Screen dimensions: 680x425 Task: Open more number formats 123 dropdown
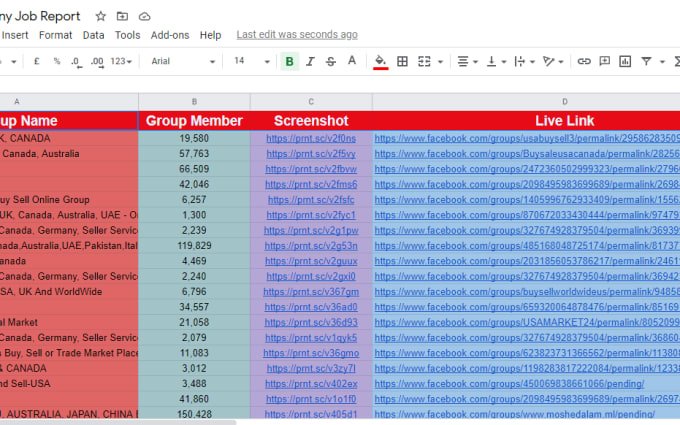coord(121,61)
